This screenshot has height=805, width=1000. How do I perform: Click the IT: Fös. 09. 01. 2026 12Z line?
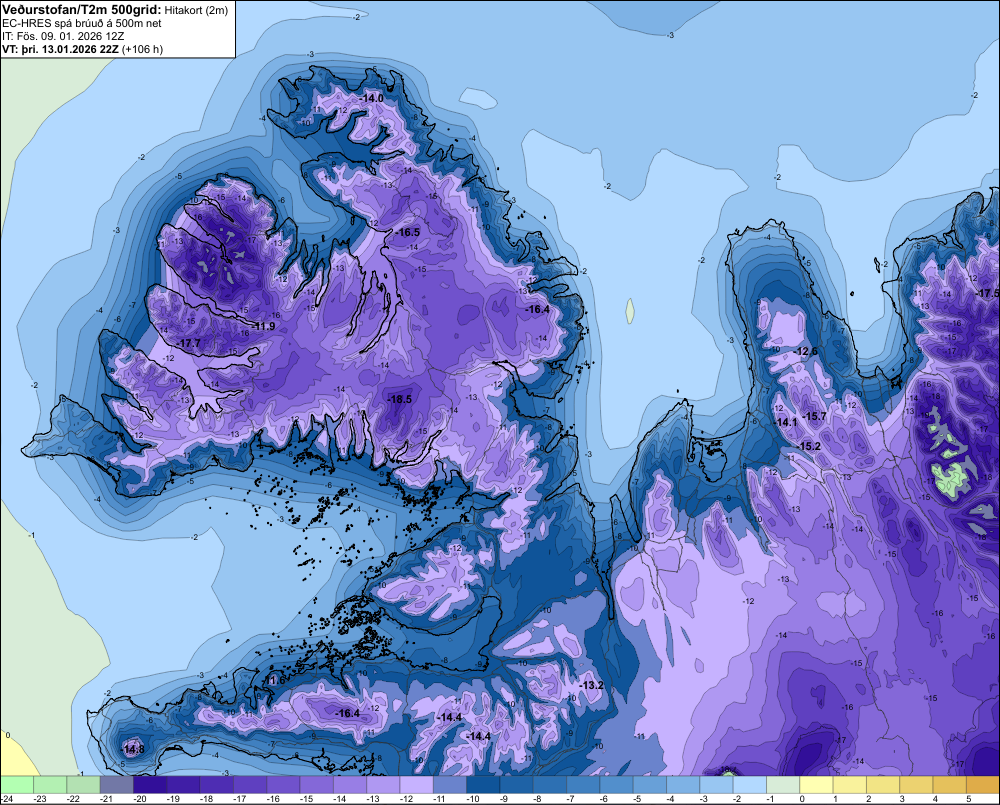[63, 36]
